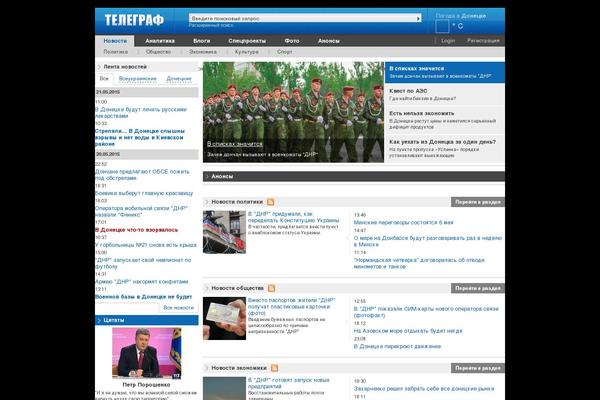Viewport: 600px width, 400px height.
Task: Open article Оператора мобильной связи назвали Феникс
Action: pyautogui.click(x=141, y=211)
